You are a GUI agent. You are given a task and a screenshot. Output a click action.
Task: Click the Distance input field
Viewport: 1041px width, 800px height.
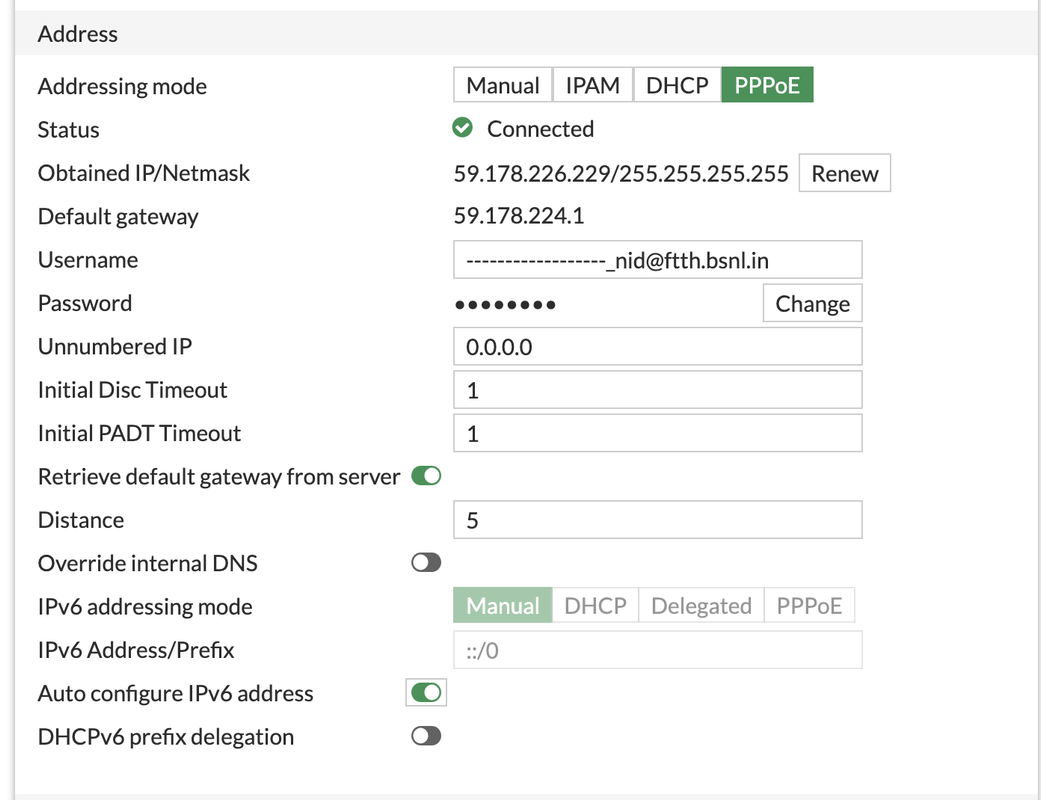tap(657, 520)
